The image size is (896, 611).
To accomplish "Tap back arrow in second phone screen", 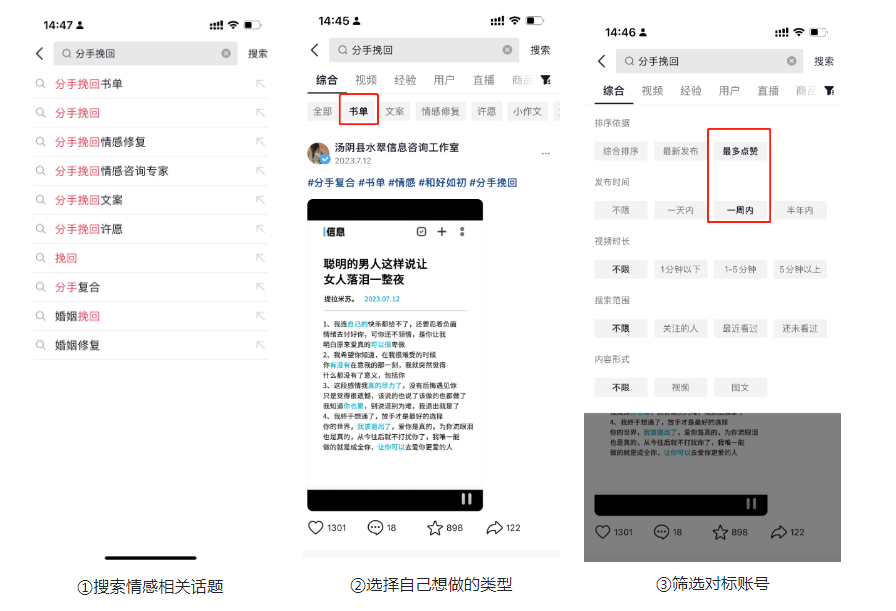I will [x=314, y=50].
